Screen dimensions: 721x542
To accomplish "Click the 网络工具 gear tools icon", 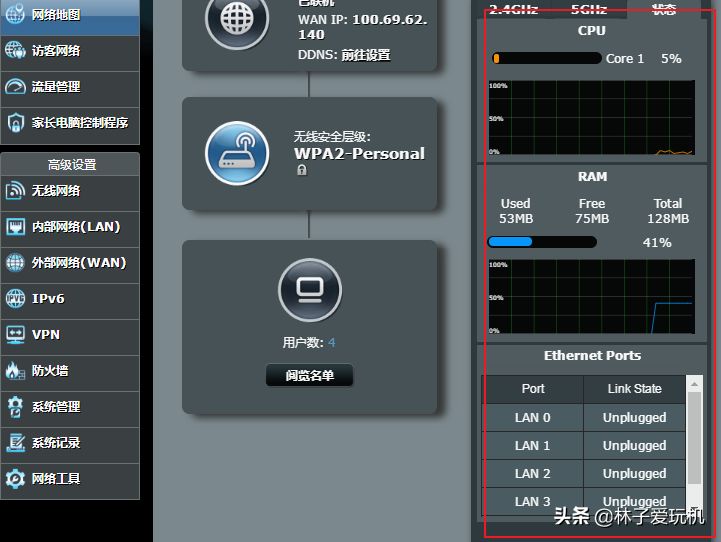I will [15, 479].
